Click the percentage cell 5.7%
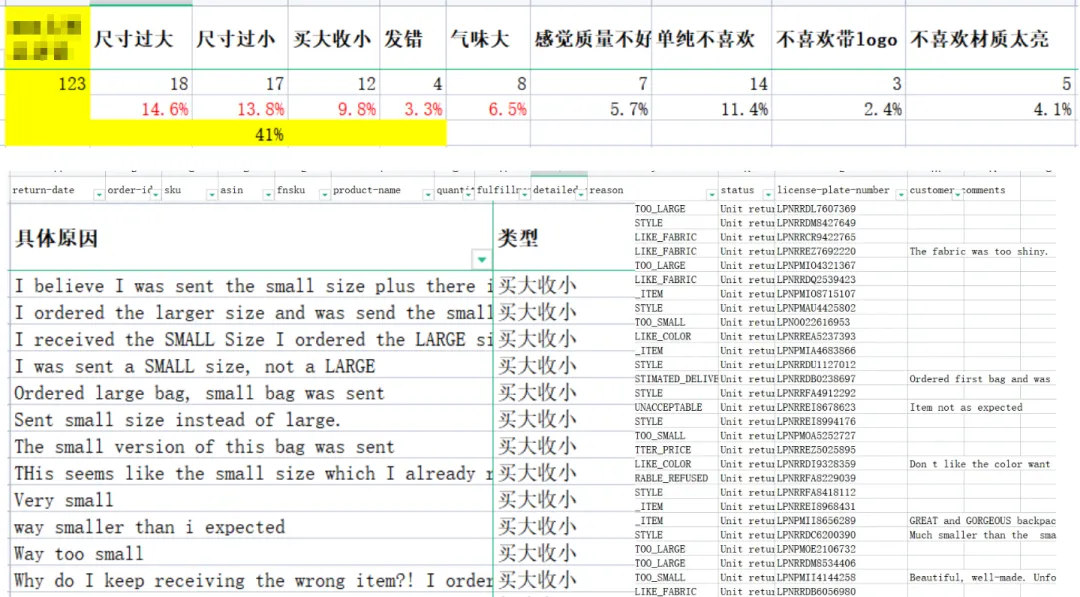The image size is (1080, 597). click(x=591, y=109)
